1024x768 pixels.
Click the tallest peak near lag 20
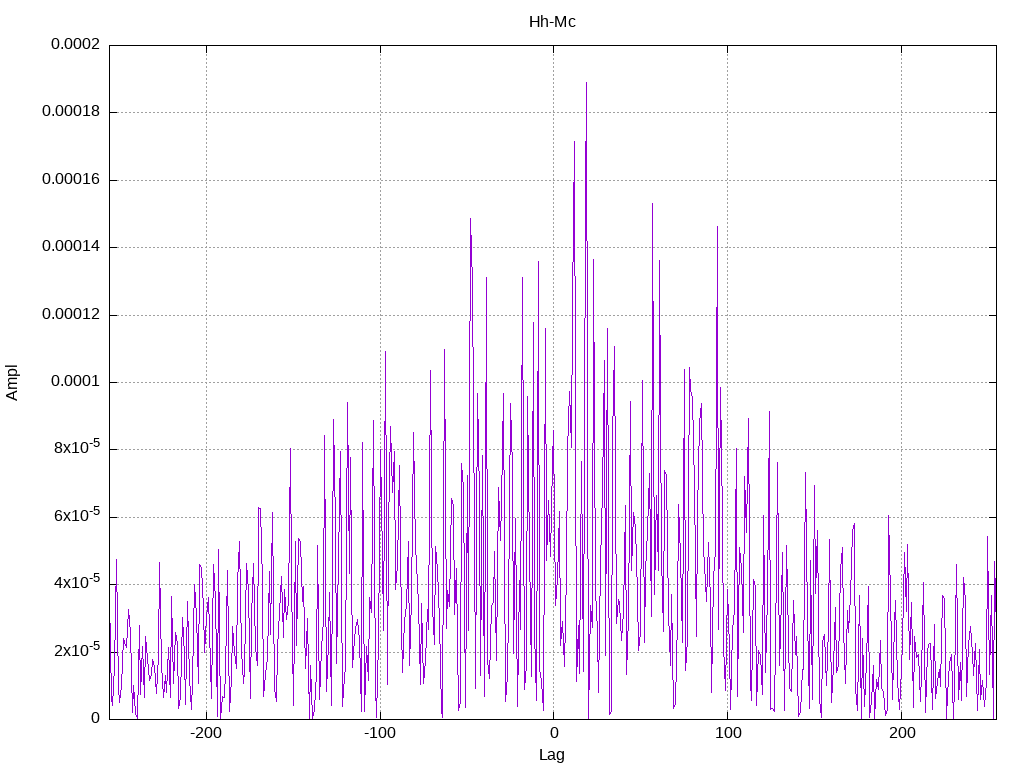(586, 83)
